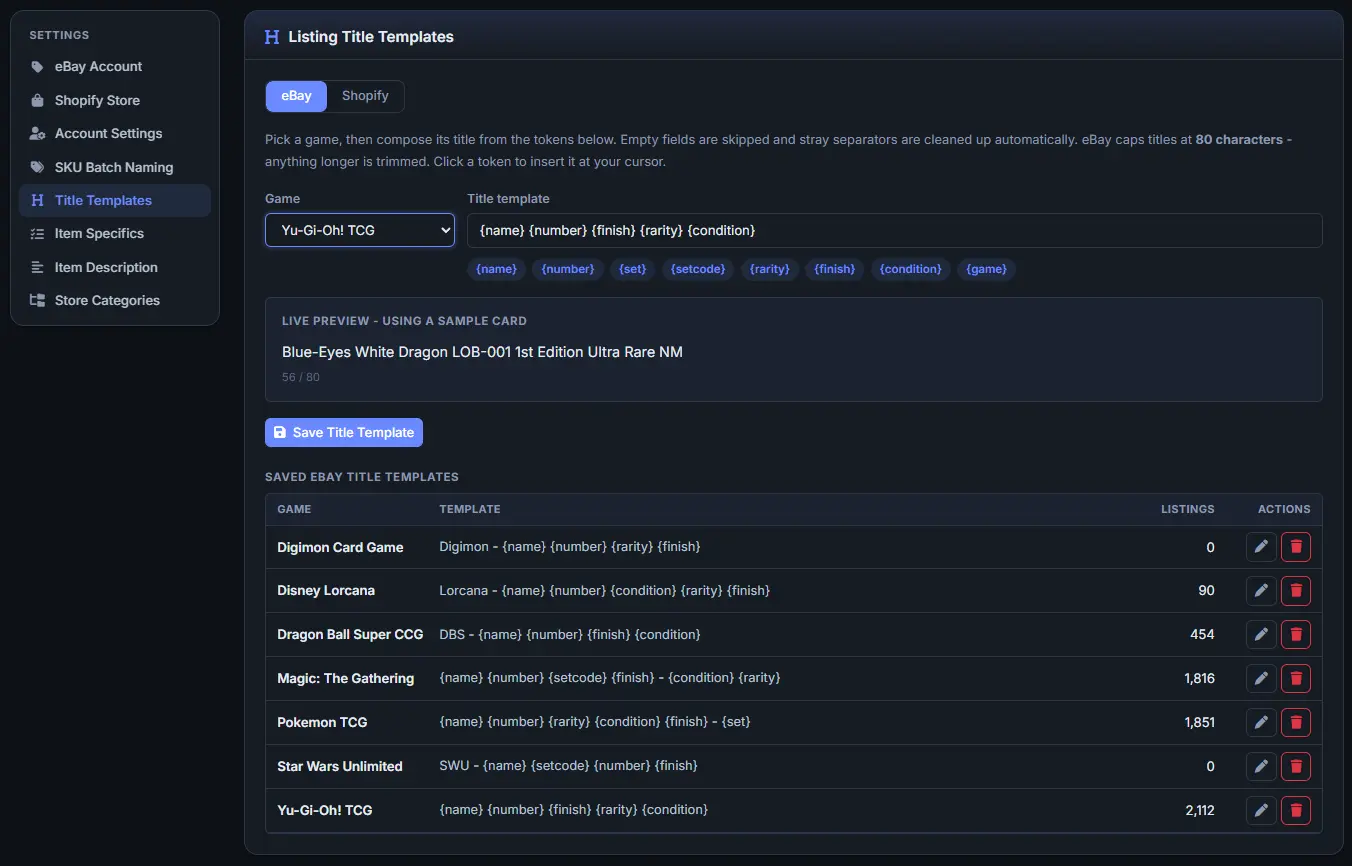Image resolution: width=1352 pixels, height=866 pixels.
Task: Add the {game} token to template
Action: (x=987, y=269)
